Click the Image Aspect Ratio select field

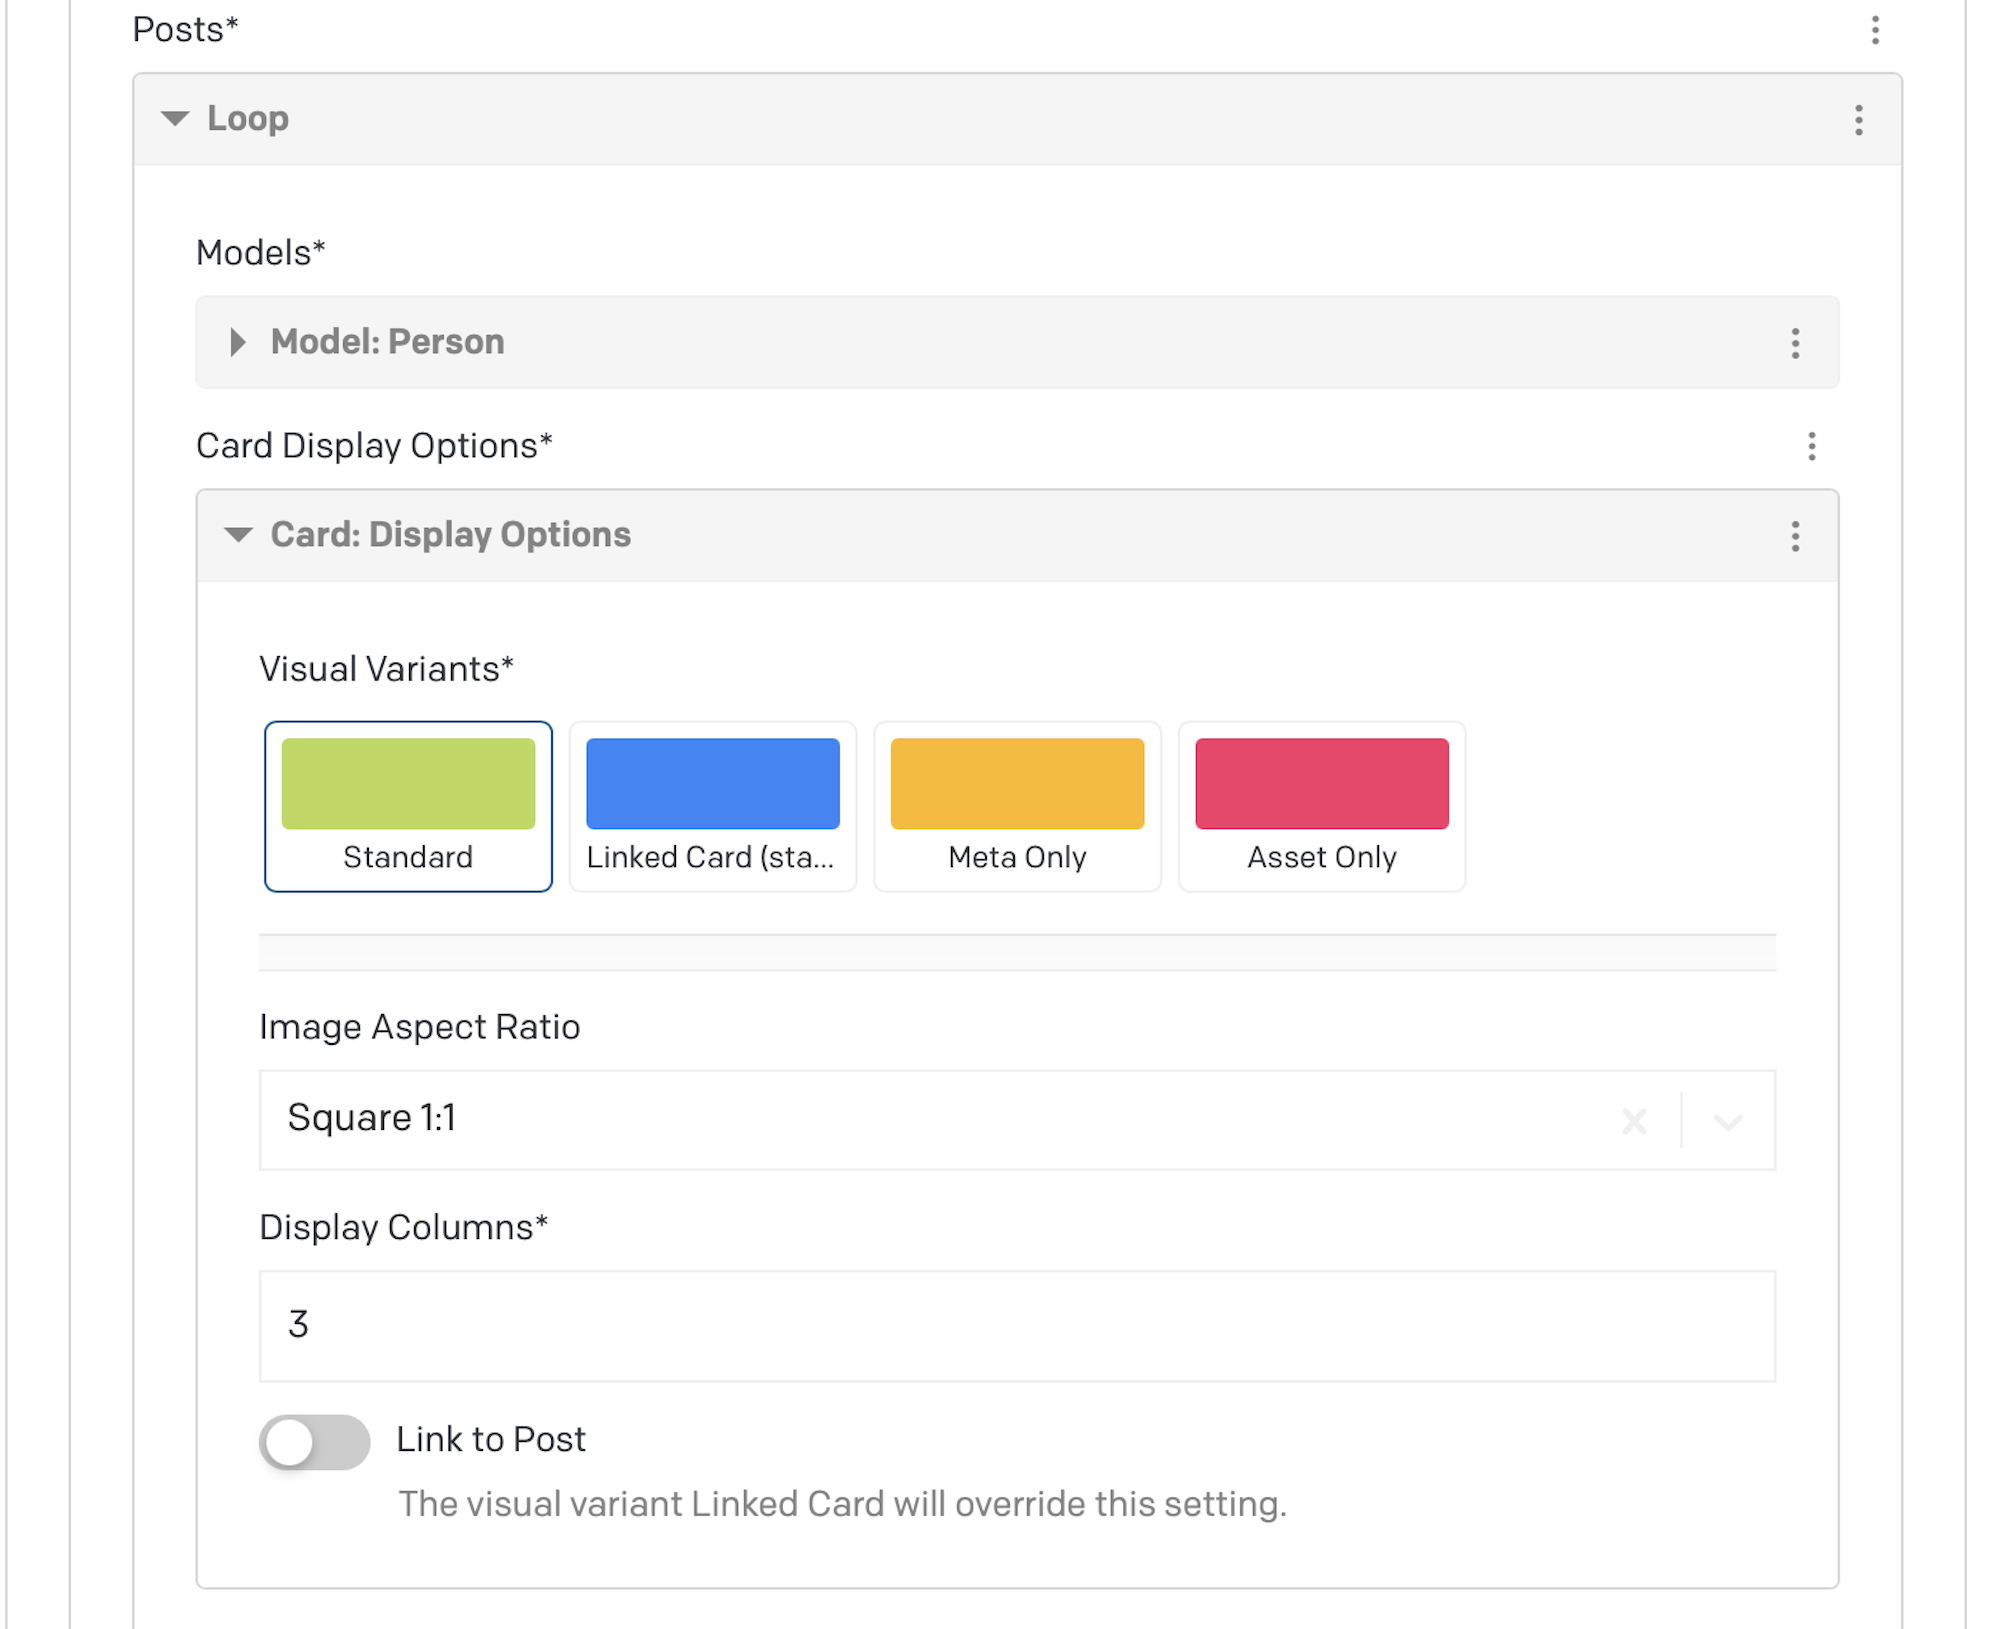[x=1017, y=1120]
